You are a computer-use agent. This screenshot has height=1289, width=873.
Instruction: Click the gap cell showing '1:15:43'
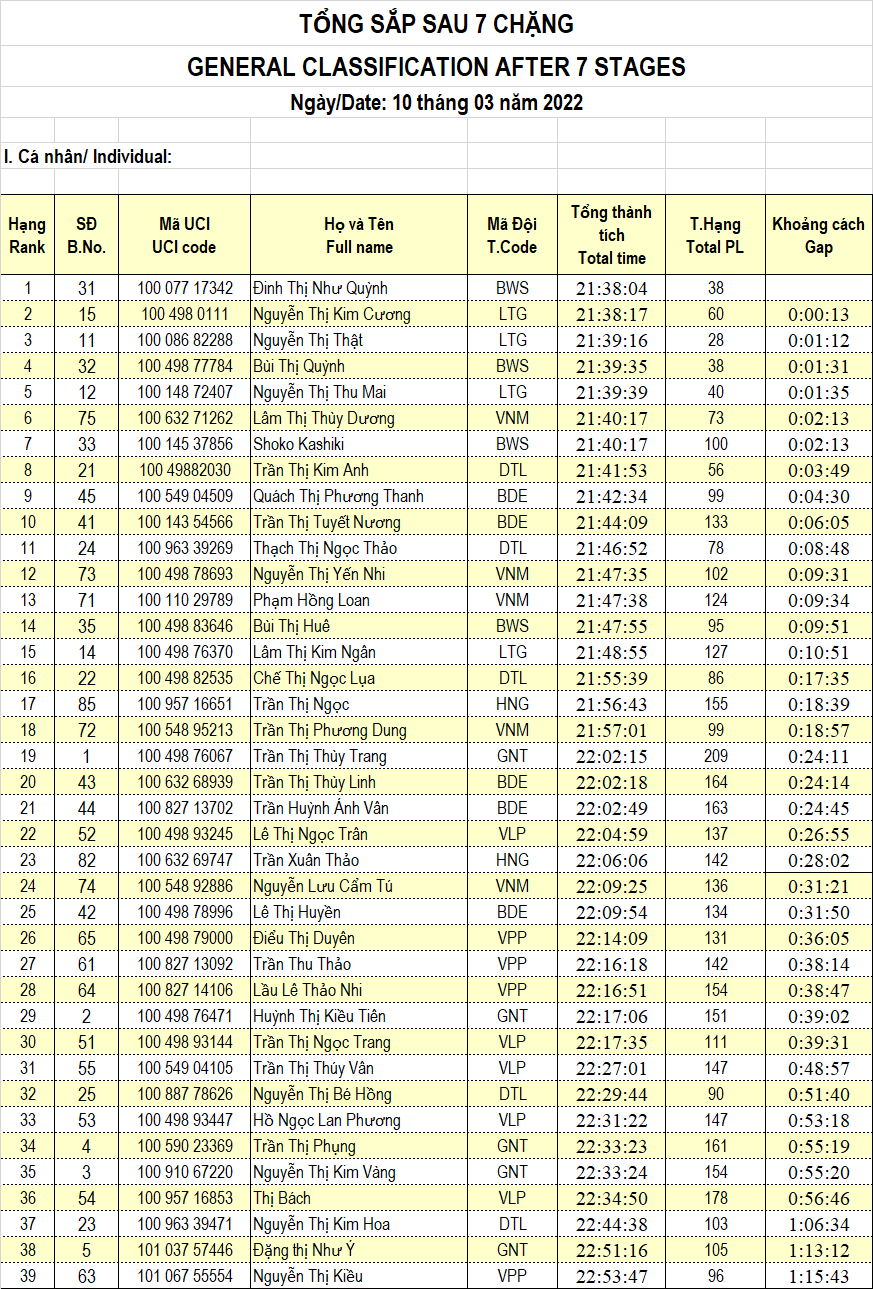point(818,1276)
